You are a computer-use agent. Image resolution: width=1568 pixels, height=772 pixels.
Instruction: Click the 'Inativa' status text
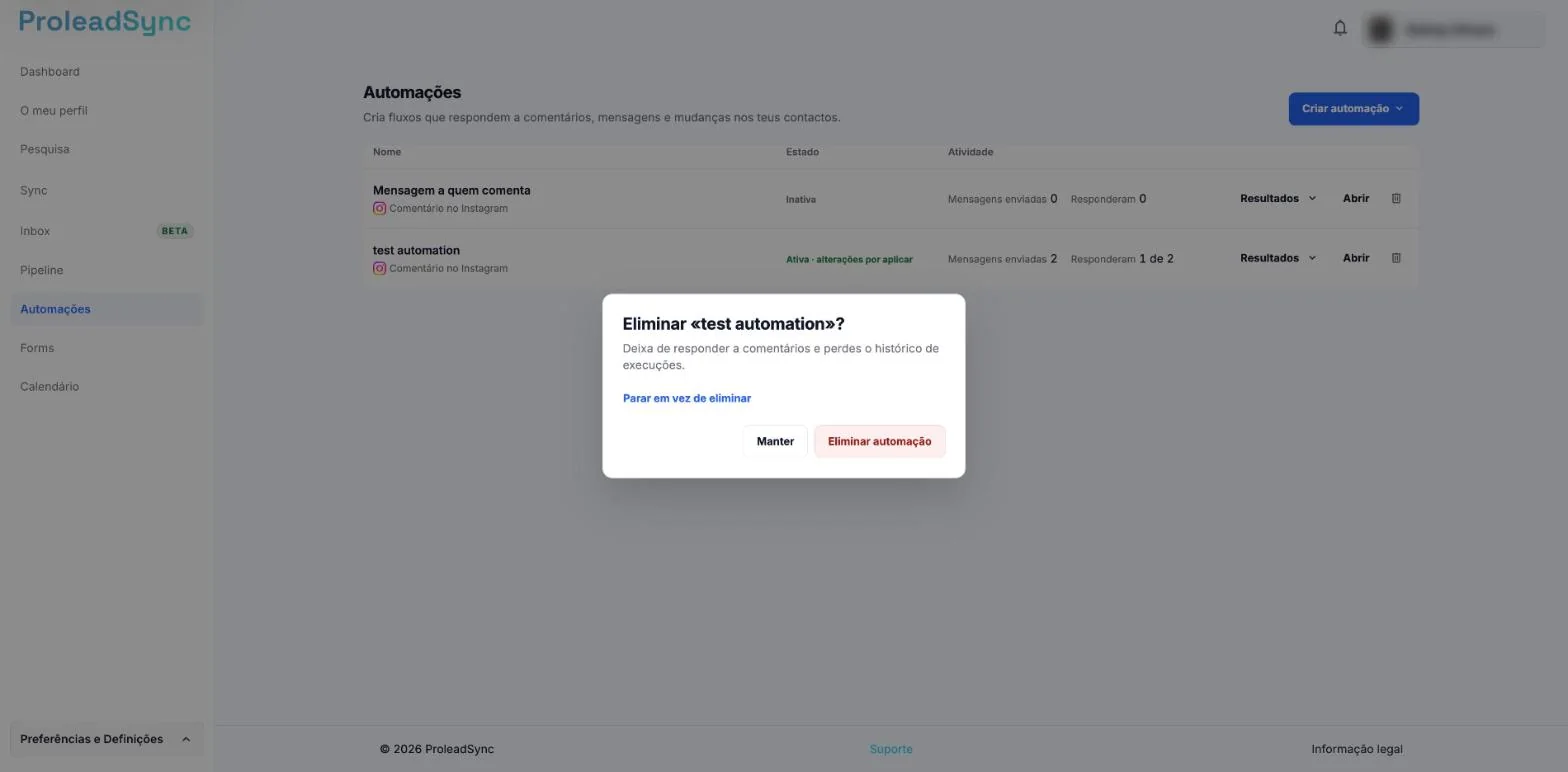[x=801, y=199]
